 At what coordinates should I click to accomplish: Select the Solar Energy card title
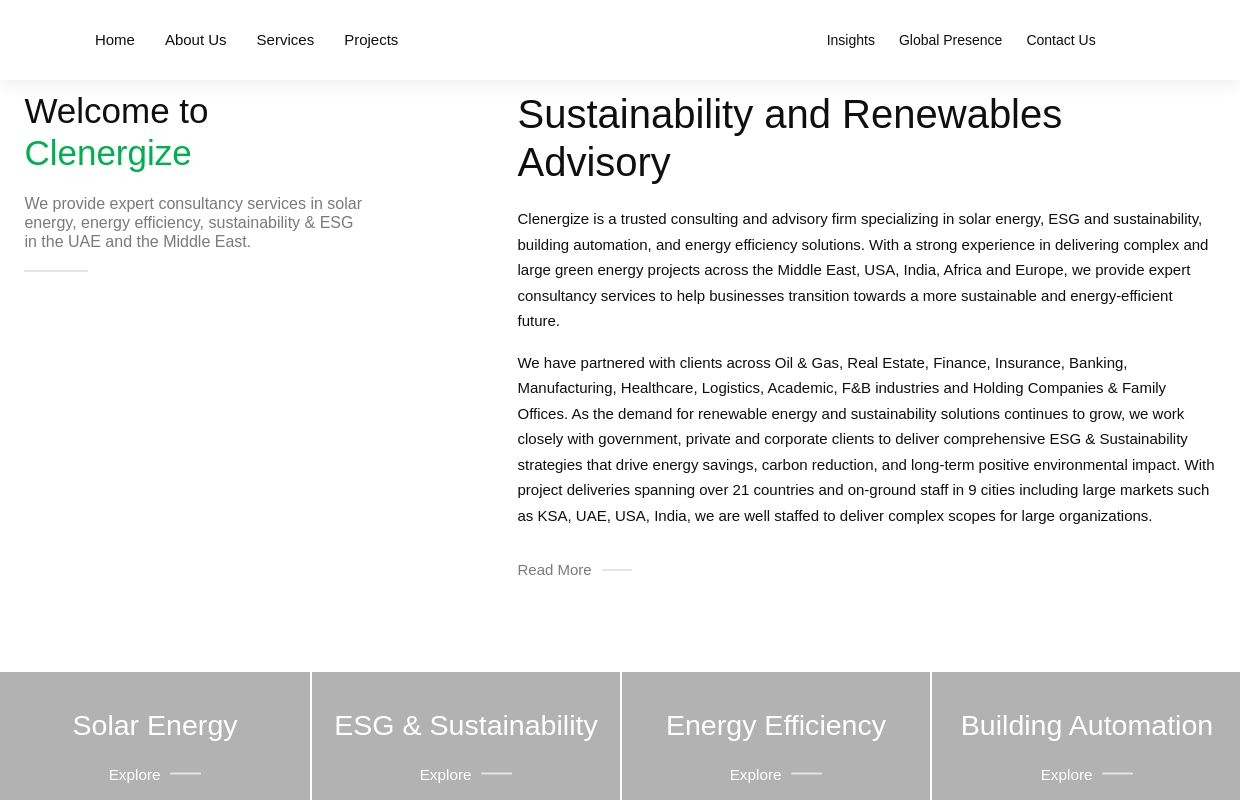click(x=155, y=725)
